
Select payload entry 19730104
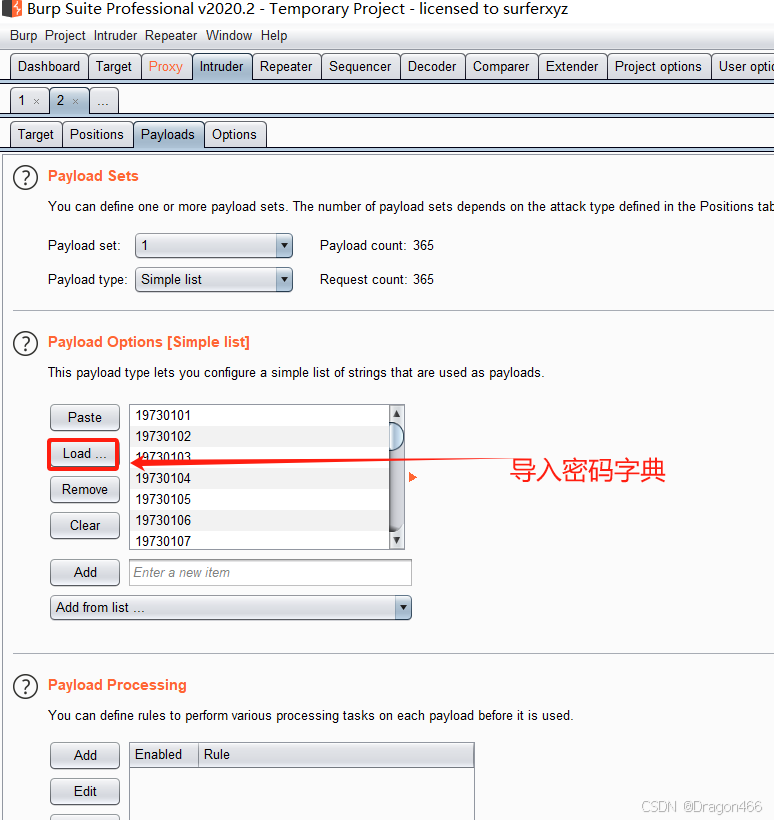click(259, 478)
